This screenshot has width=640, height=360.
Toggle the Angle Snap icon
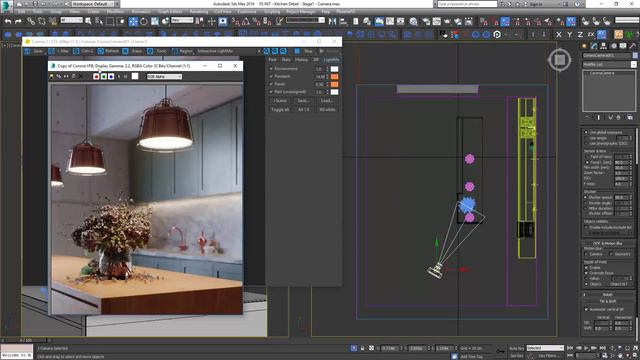point(246,21)
